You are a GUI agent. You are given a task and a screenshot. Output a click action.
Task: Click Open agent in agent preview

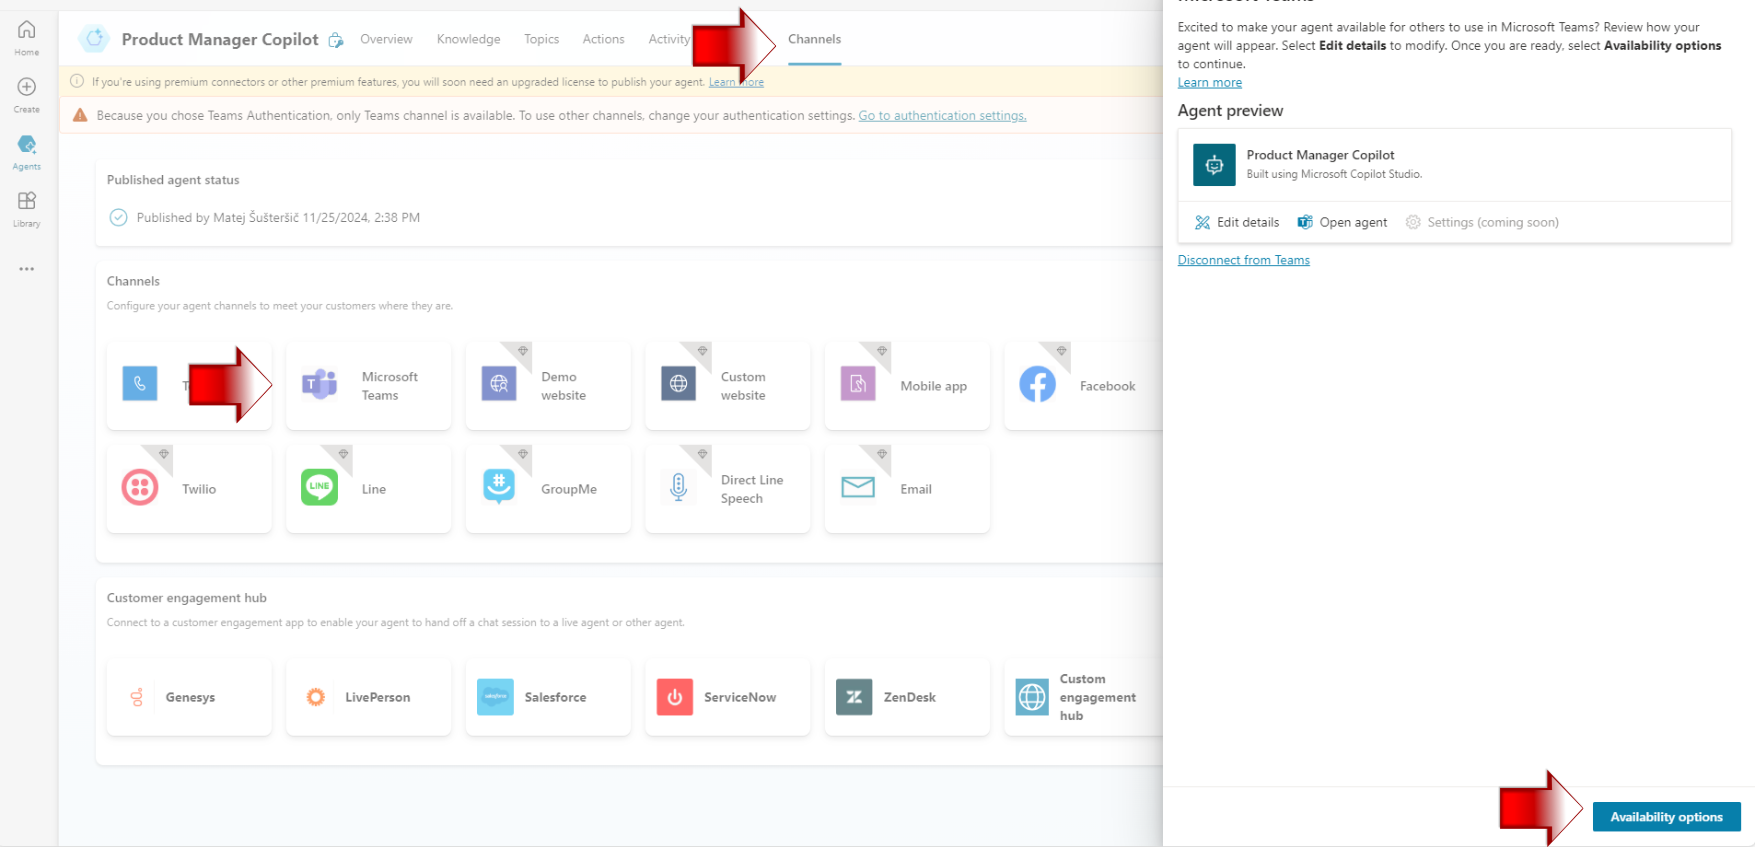(1342, 222)
